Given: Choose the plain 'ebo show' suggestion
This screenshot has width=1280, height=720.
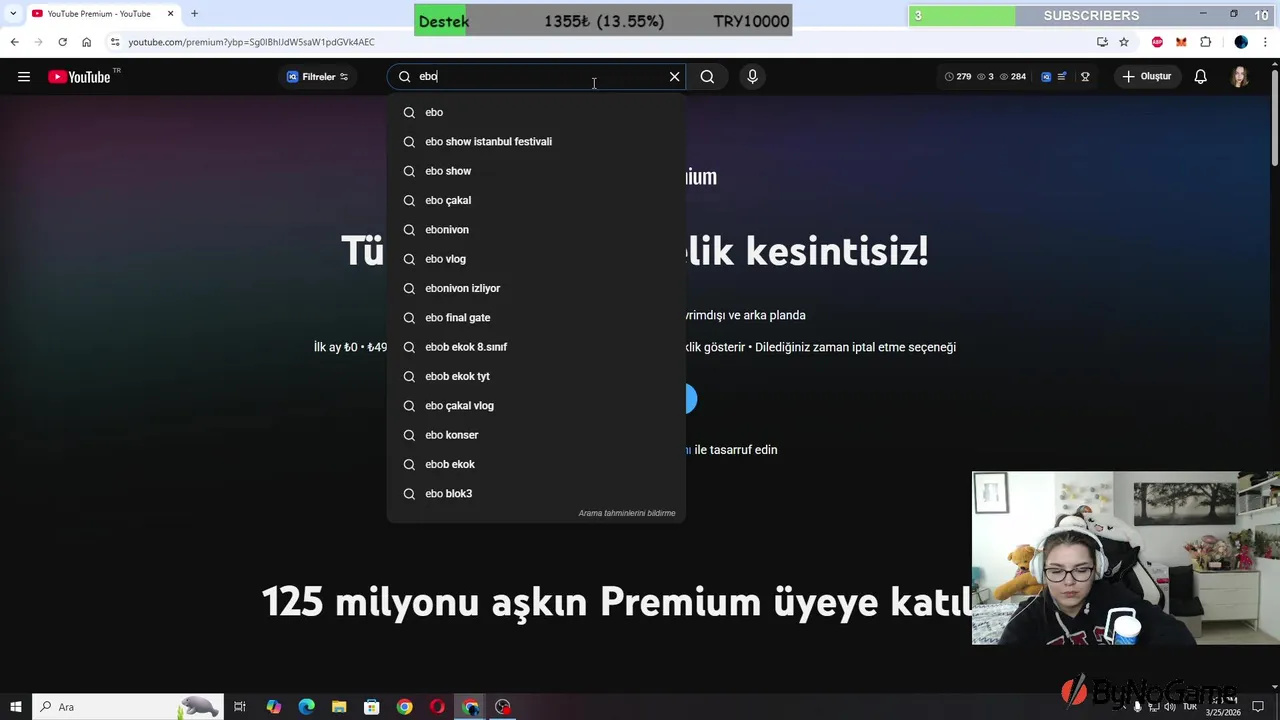Looking at the screenshot, I should (536, 171).
